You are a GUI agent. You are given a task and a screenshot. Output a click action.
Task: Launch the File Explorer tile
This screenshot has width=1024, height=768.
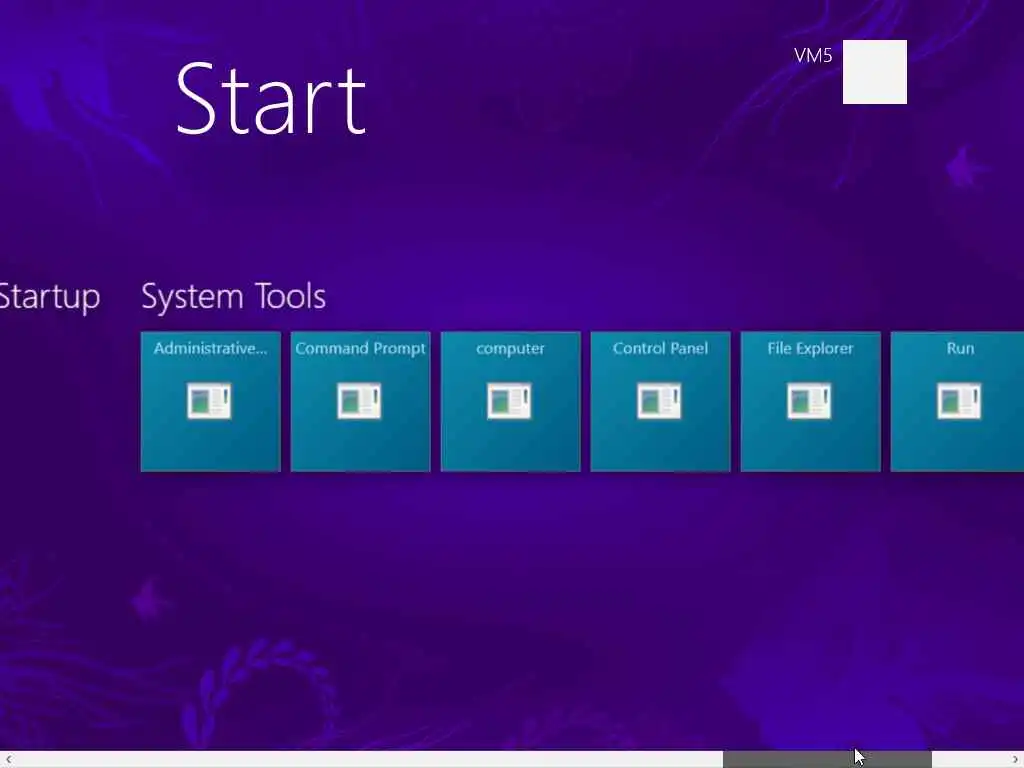(810, 402)
